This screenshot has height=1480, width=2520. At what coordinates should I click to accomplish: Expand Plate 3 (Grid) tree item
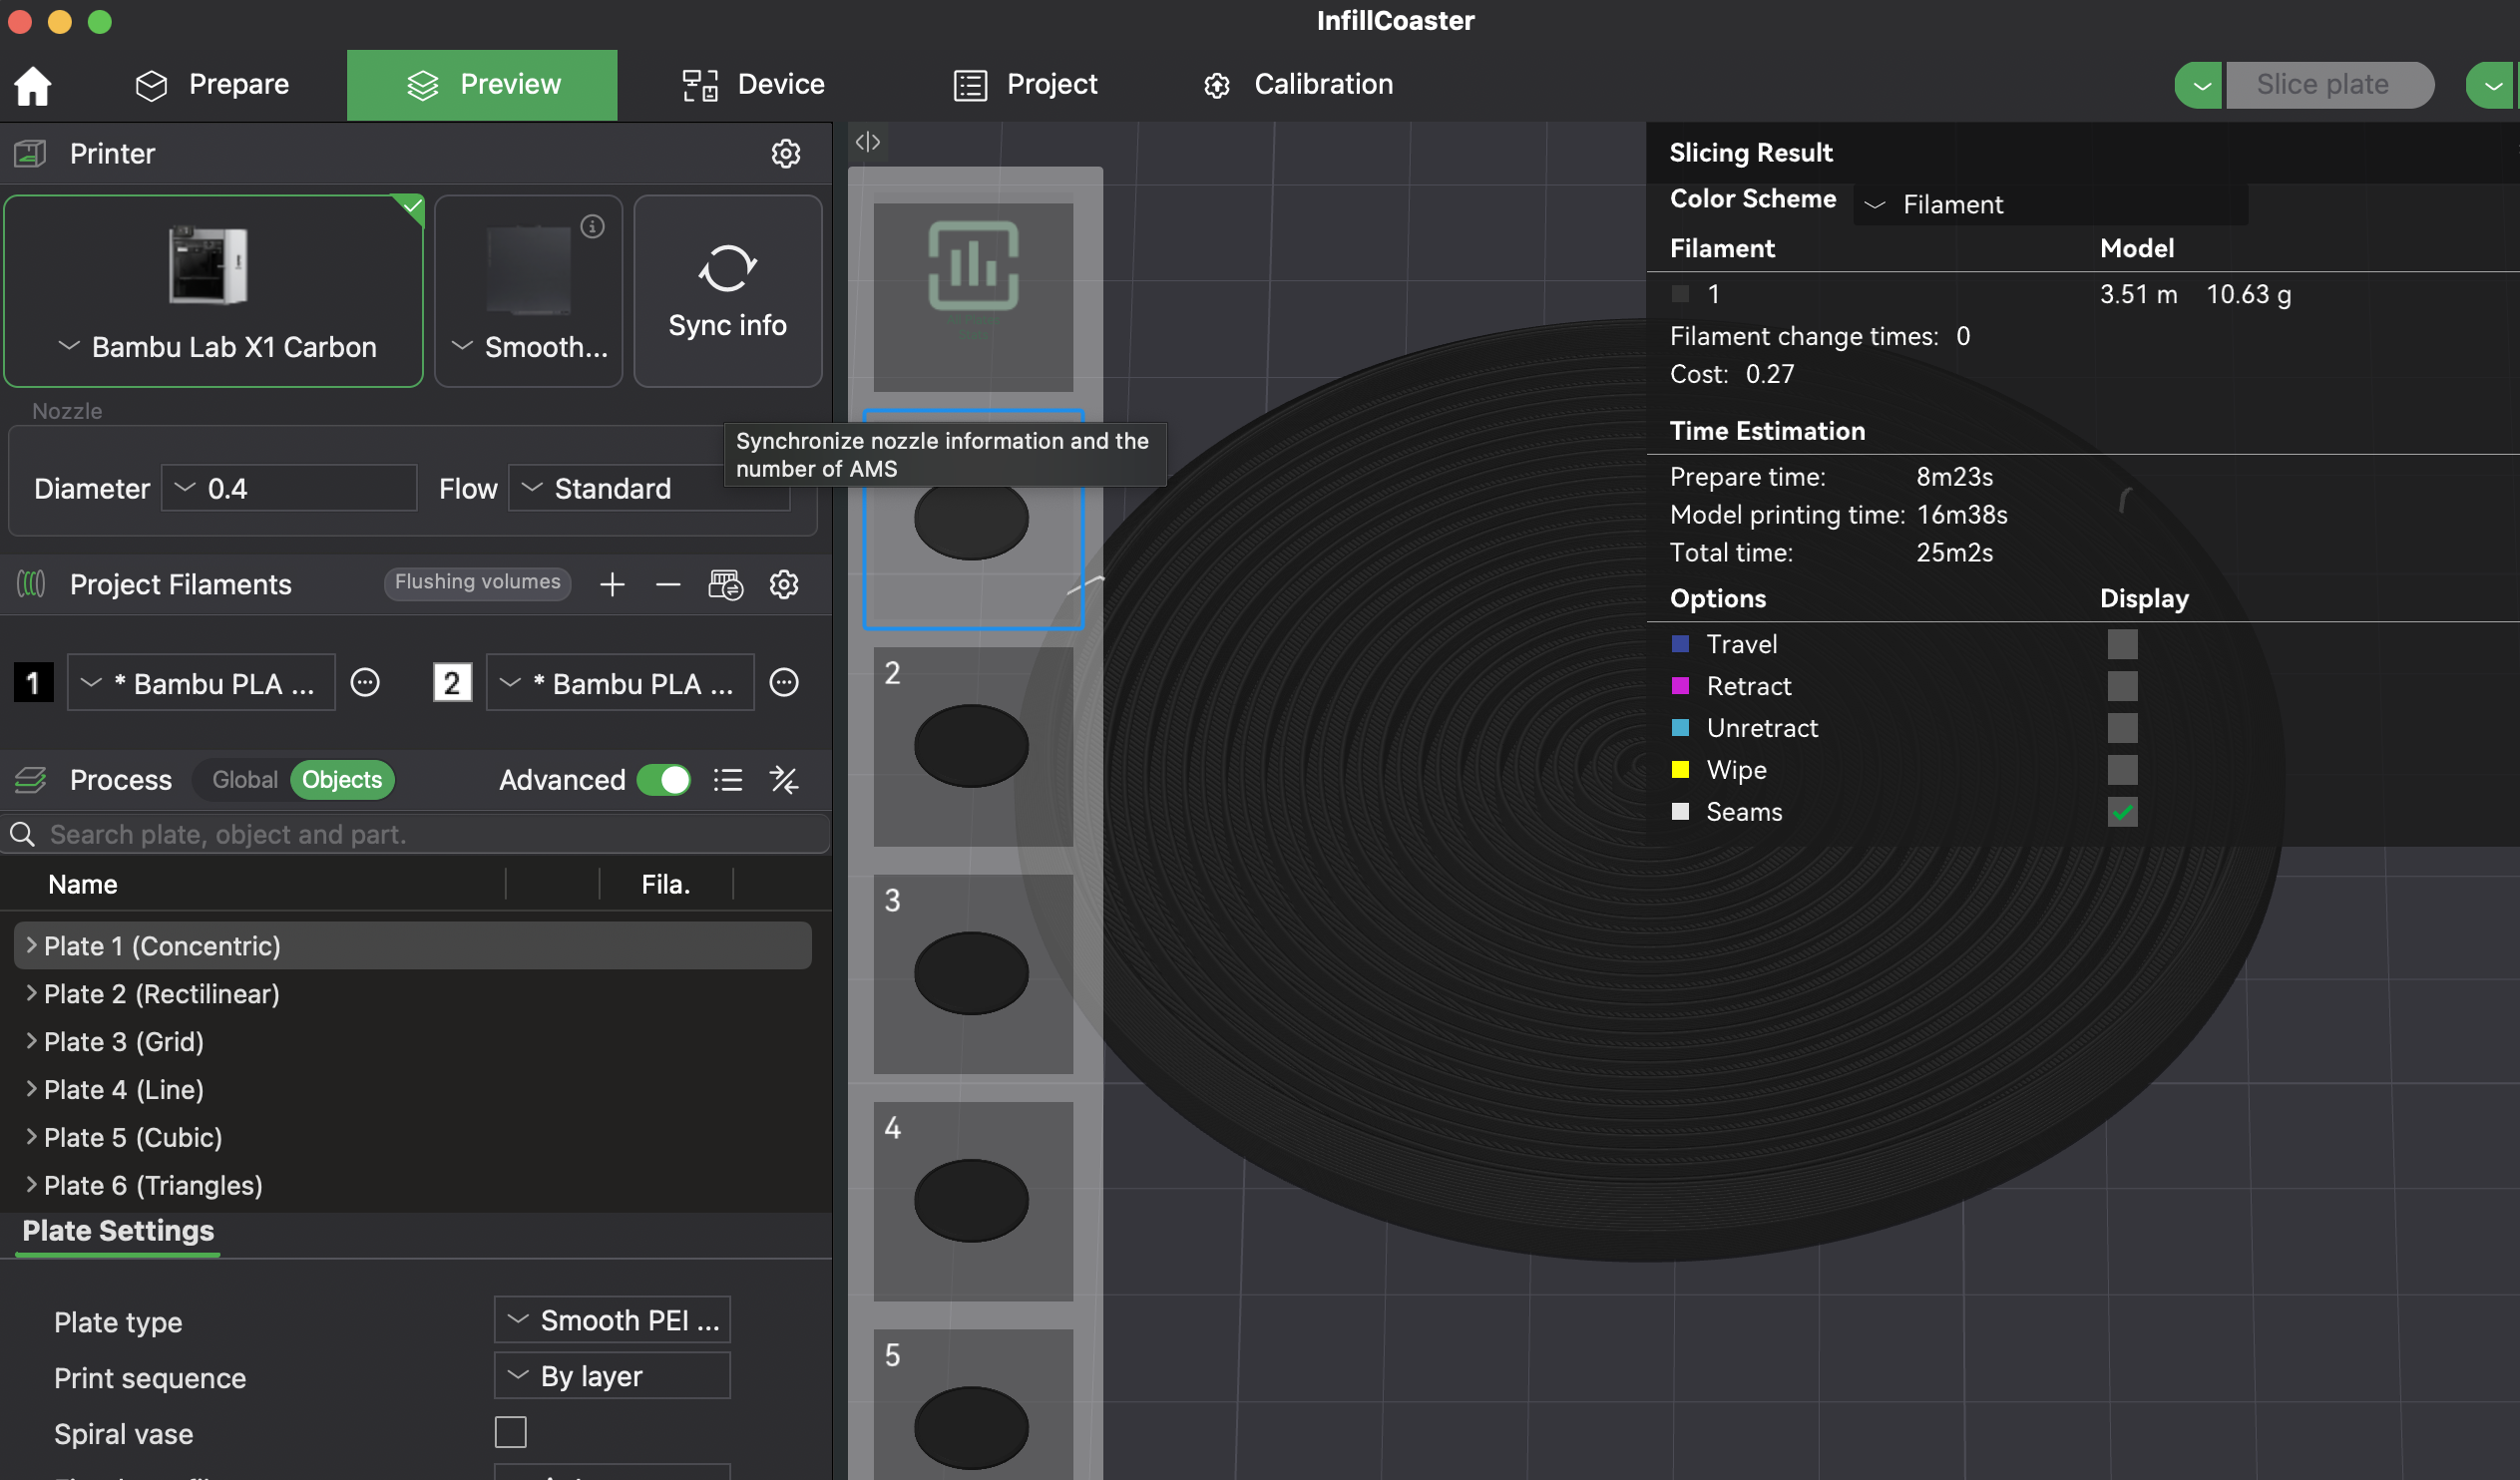pyautogui.click(x=31, y=1041)
